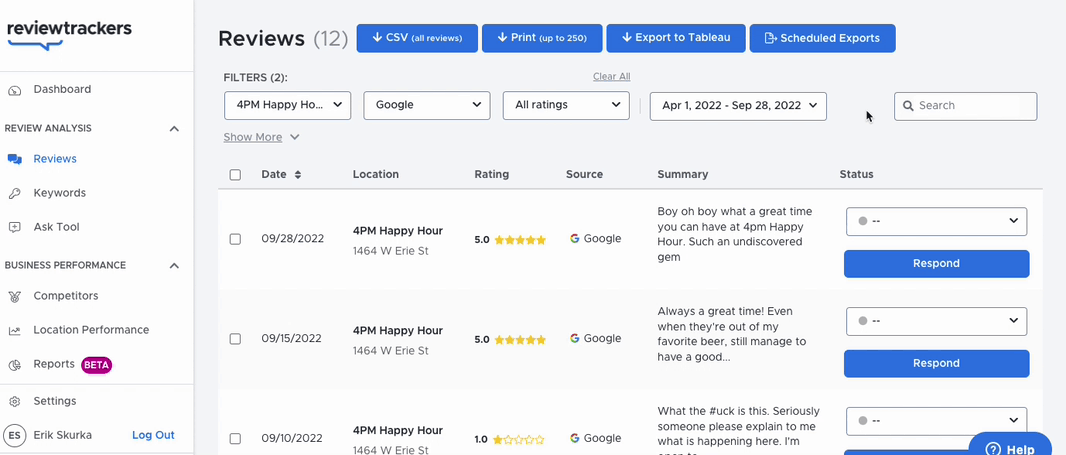
Task: Open the date range dropdown
Action: coord(738,106)
